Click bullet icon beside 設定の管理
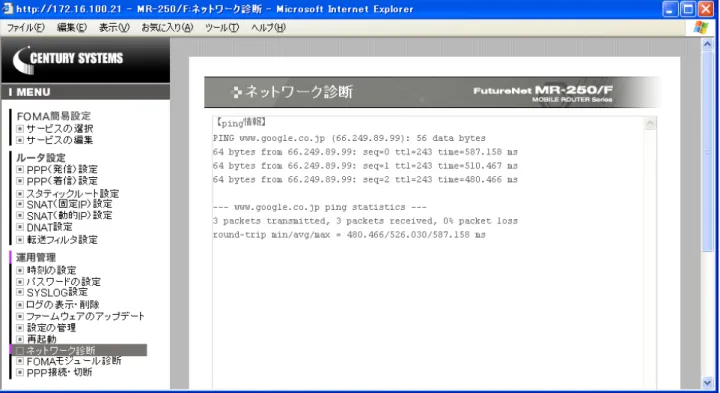 (x=20, y=328)
